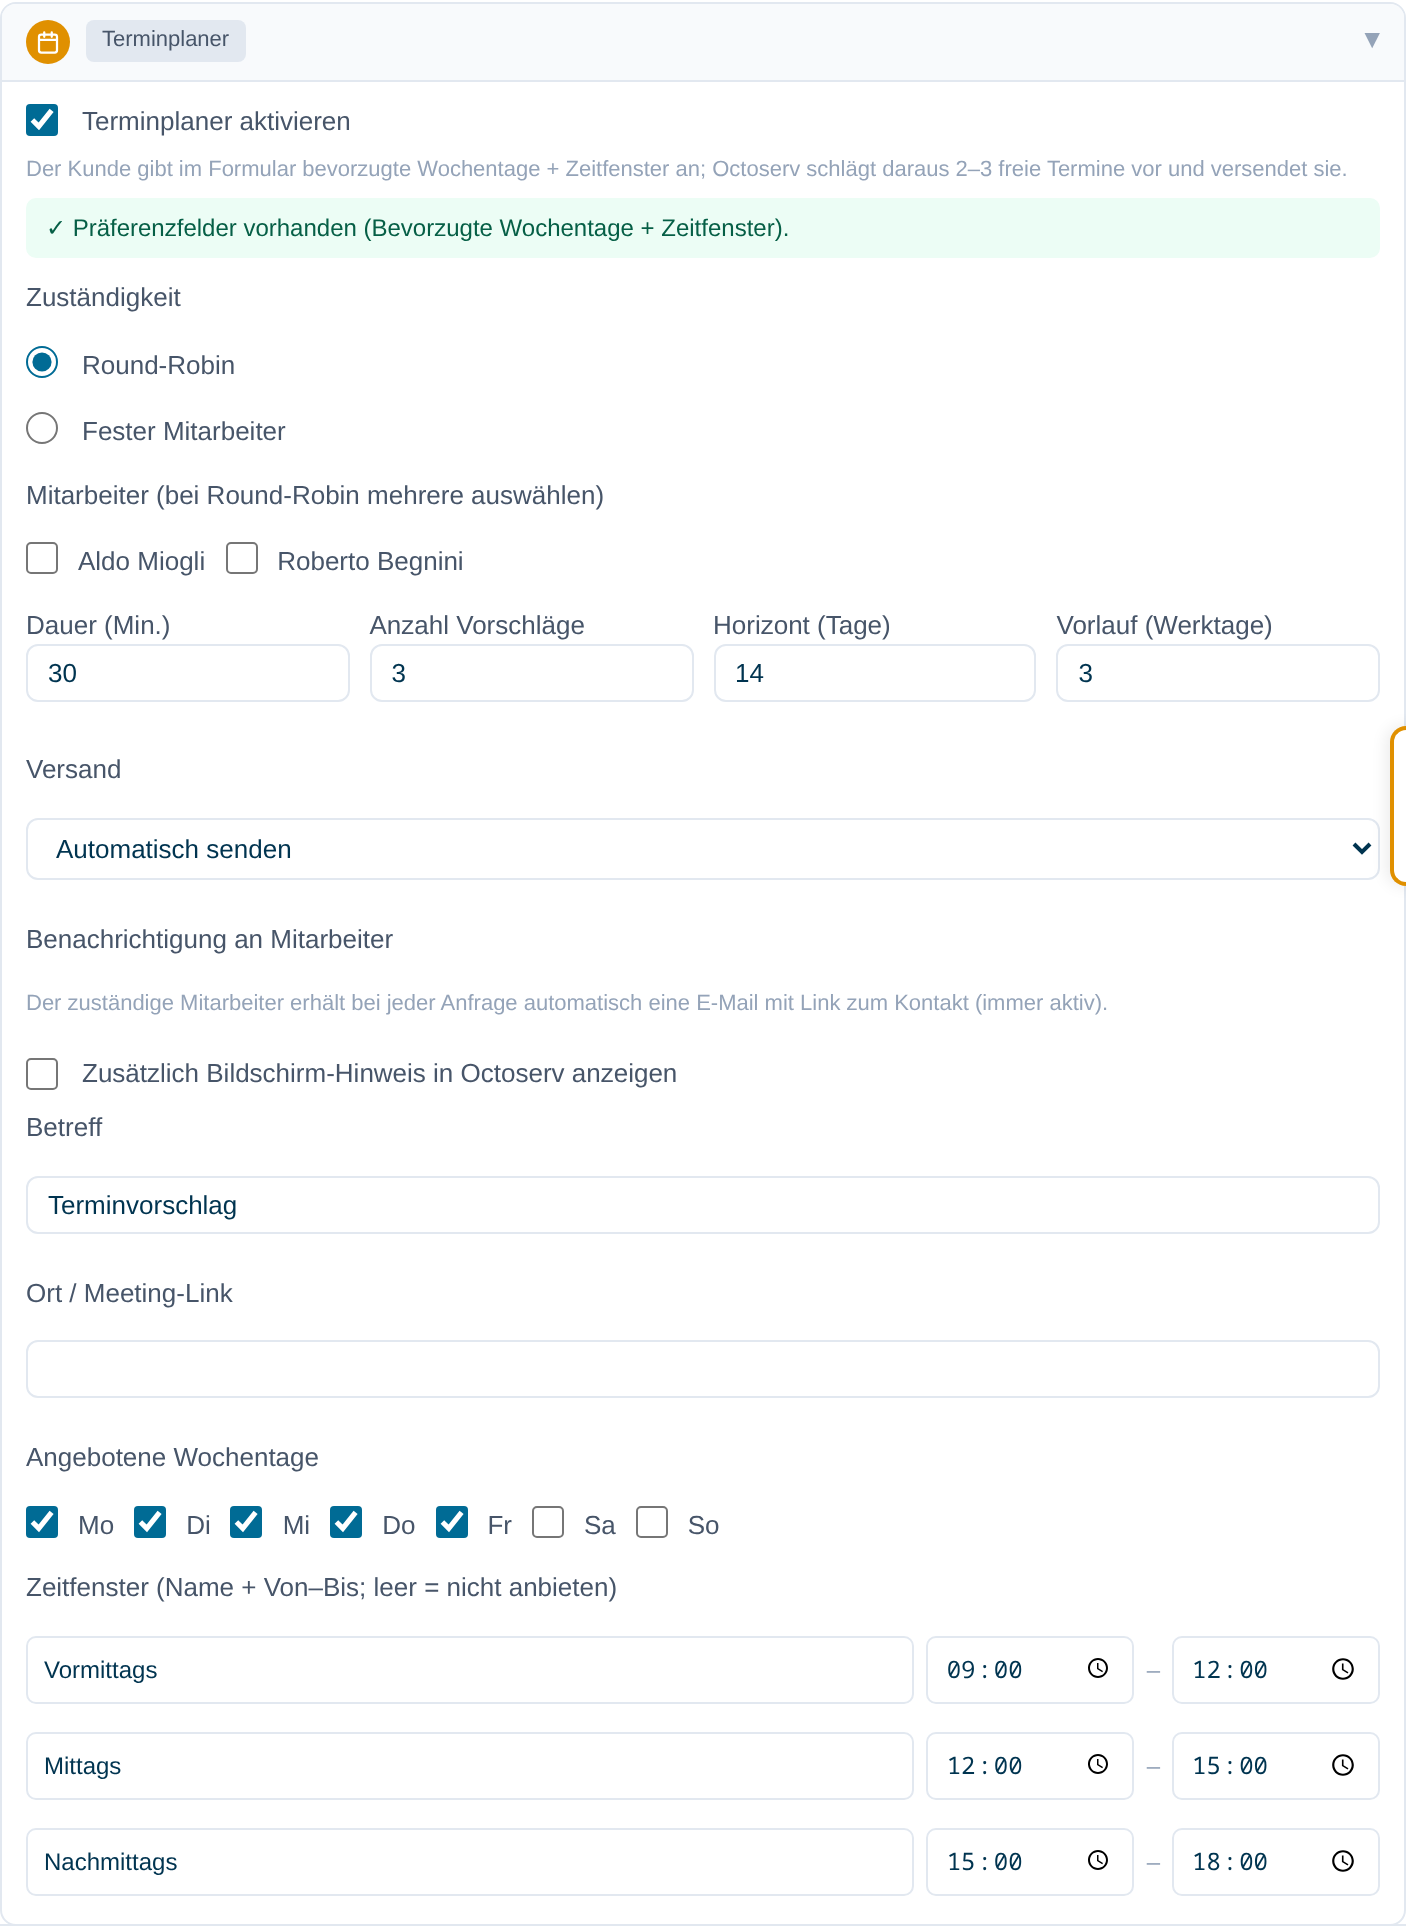
Task: Click the Dauer (Min.) field
Action: point(188,673)
